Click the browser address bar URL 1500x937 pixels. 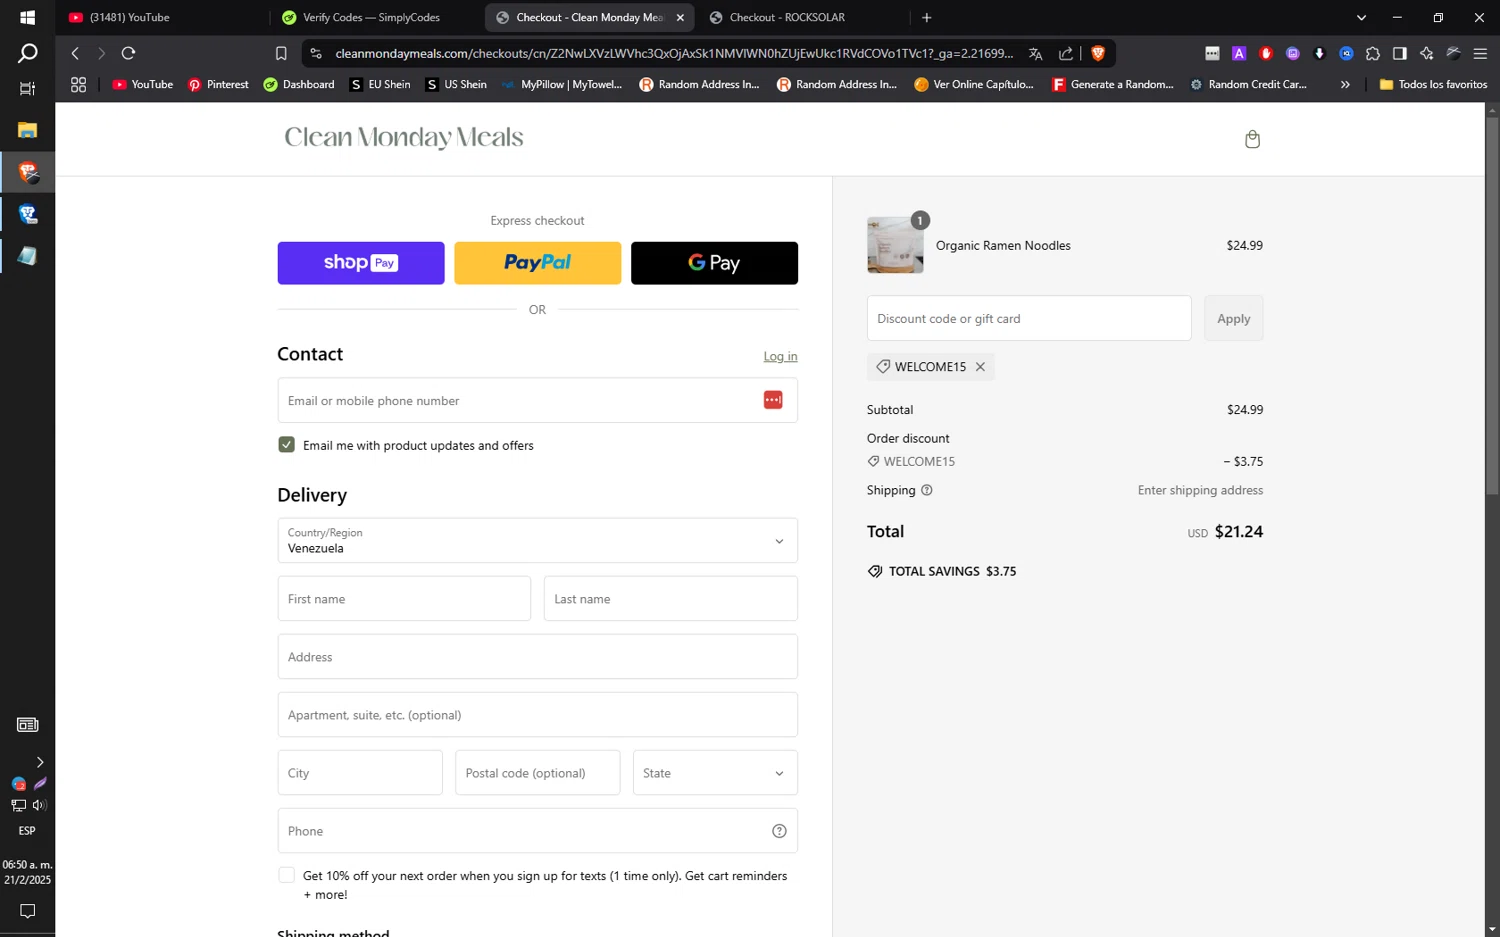point(674,54)
